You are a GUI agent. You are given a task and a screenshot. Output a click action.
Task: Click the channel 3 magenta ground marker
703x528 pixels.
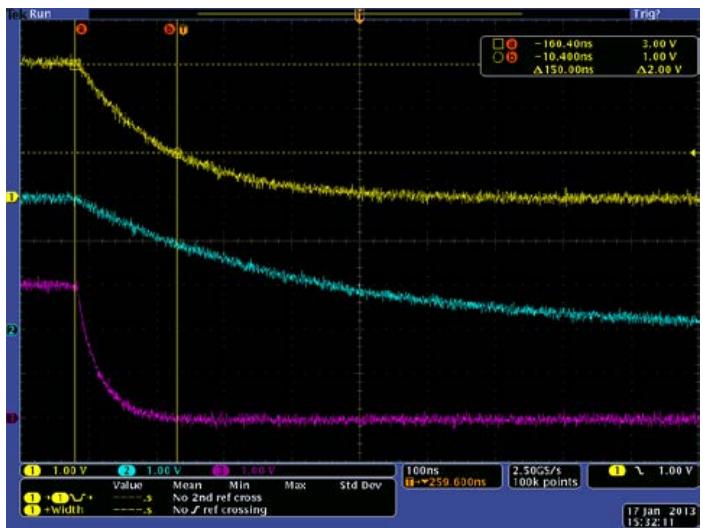(x=12, y=418)
